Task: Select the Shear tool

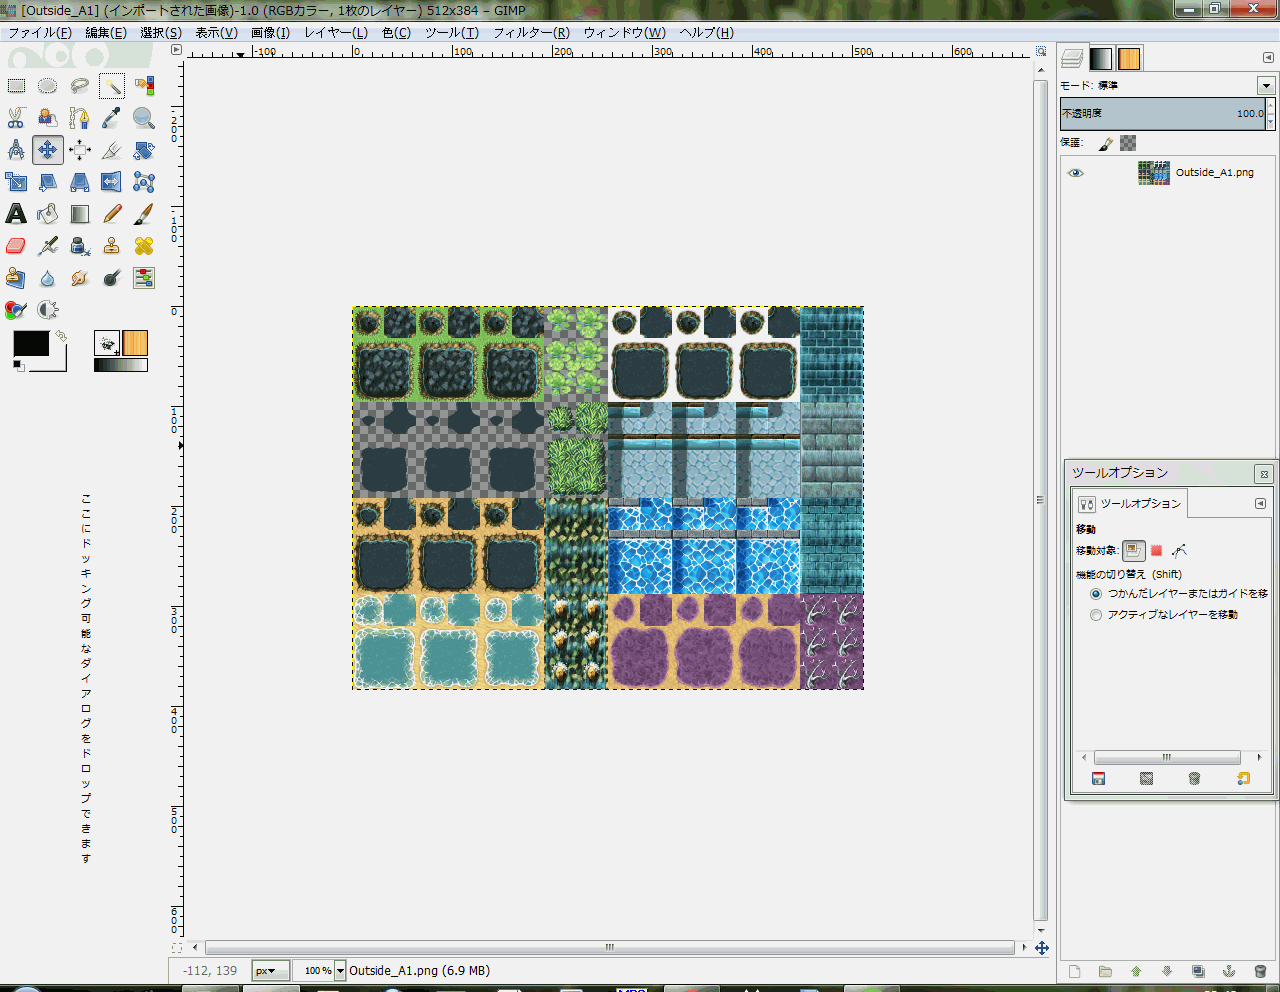Action: pos(48,182)
